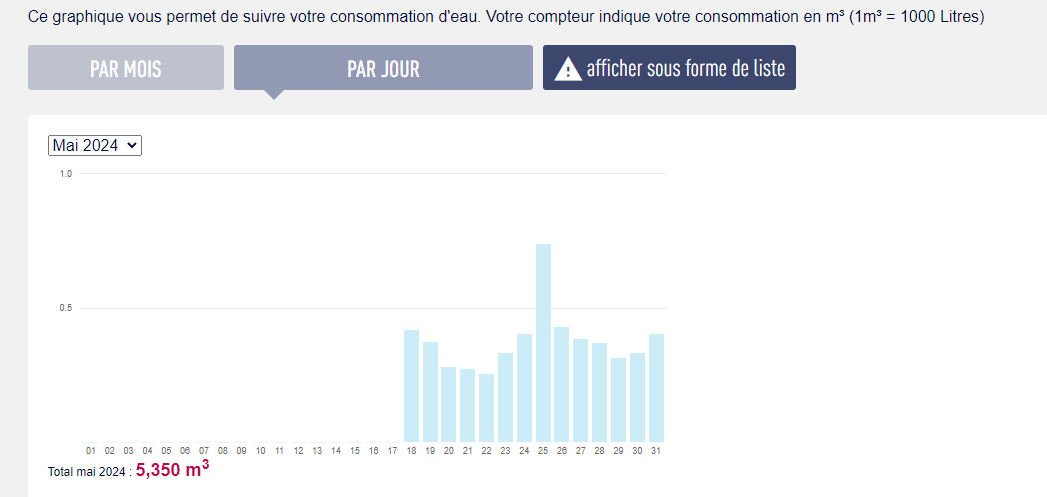The image size is (1047, 497).
Task: Click the warning triangle icon
Action: pyautogui.click(x=568, y=69)
